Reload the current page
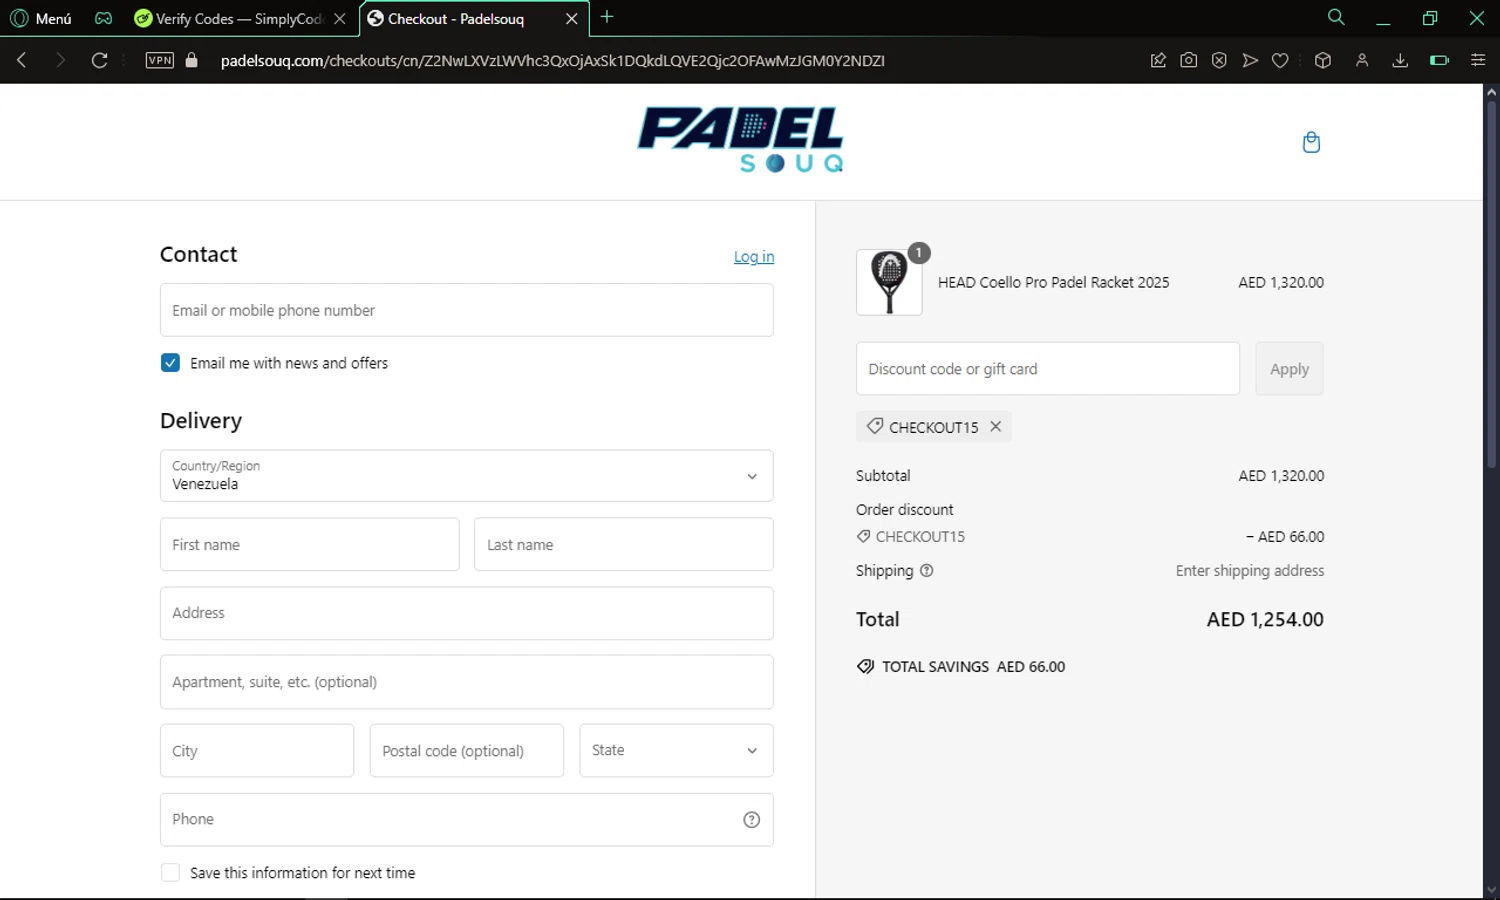This screenshot has width=1500, height=900. (99, 60)
